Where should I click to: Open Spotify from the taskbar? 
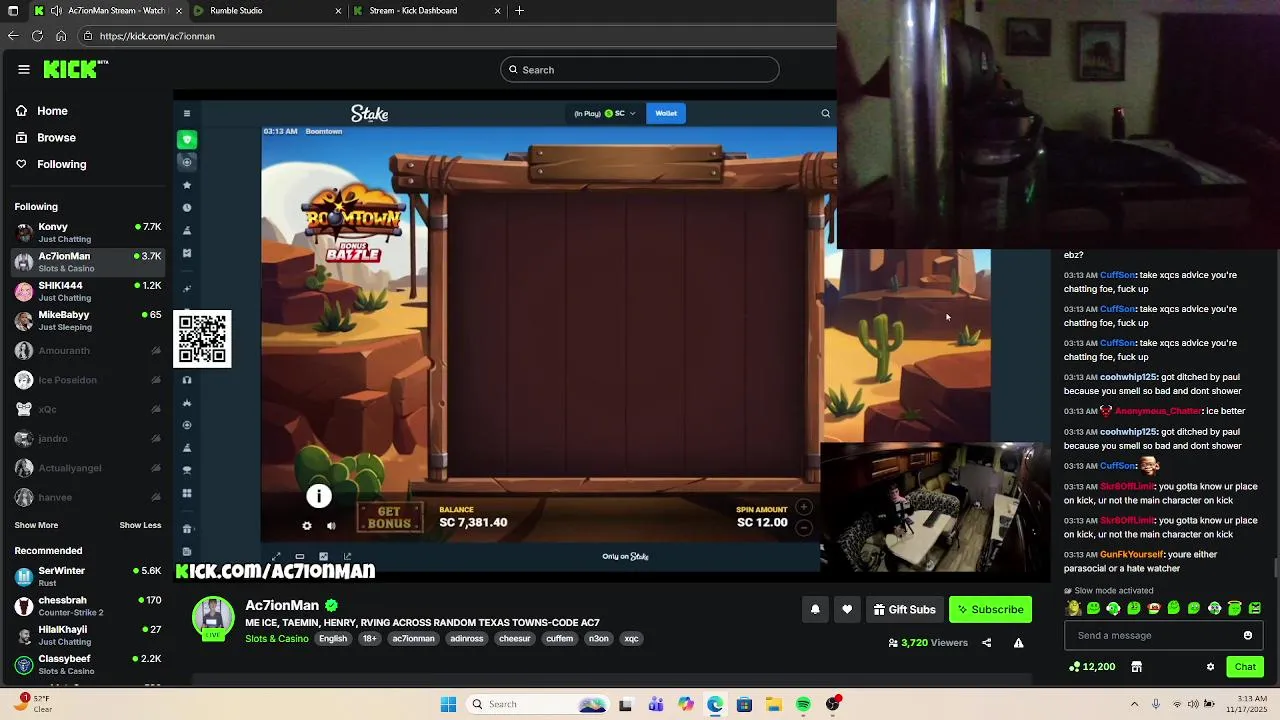[x=803, y=704]
